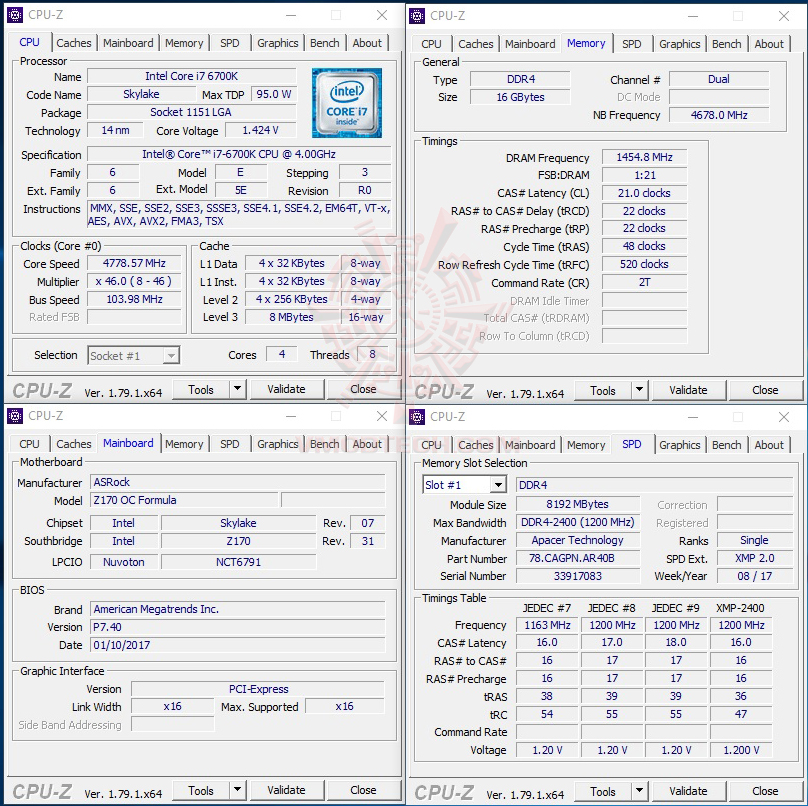Click DRAM Frequency value 1454.8 MHz
Image resolution: width=808 pixels, height=806 pixels.
644,157
